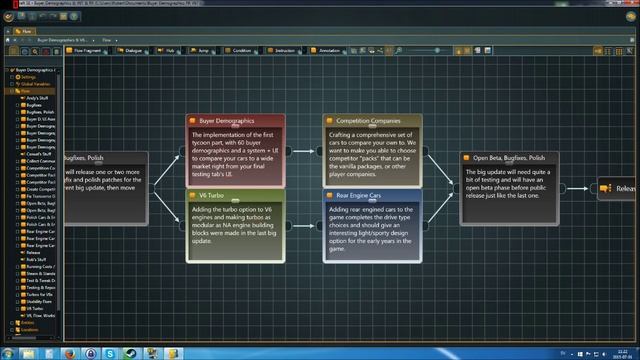This screenshot has width=640, height=360.
Task: Select the Competition Companies node title
Action: [368, 121]
